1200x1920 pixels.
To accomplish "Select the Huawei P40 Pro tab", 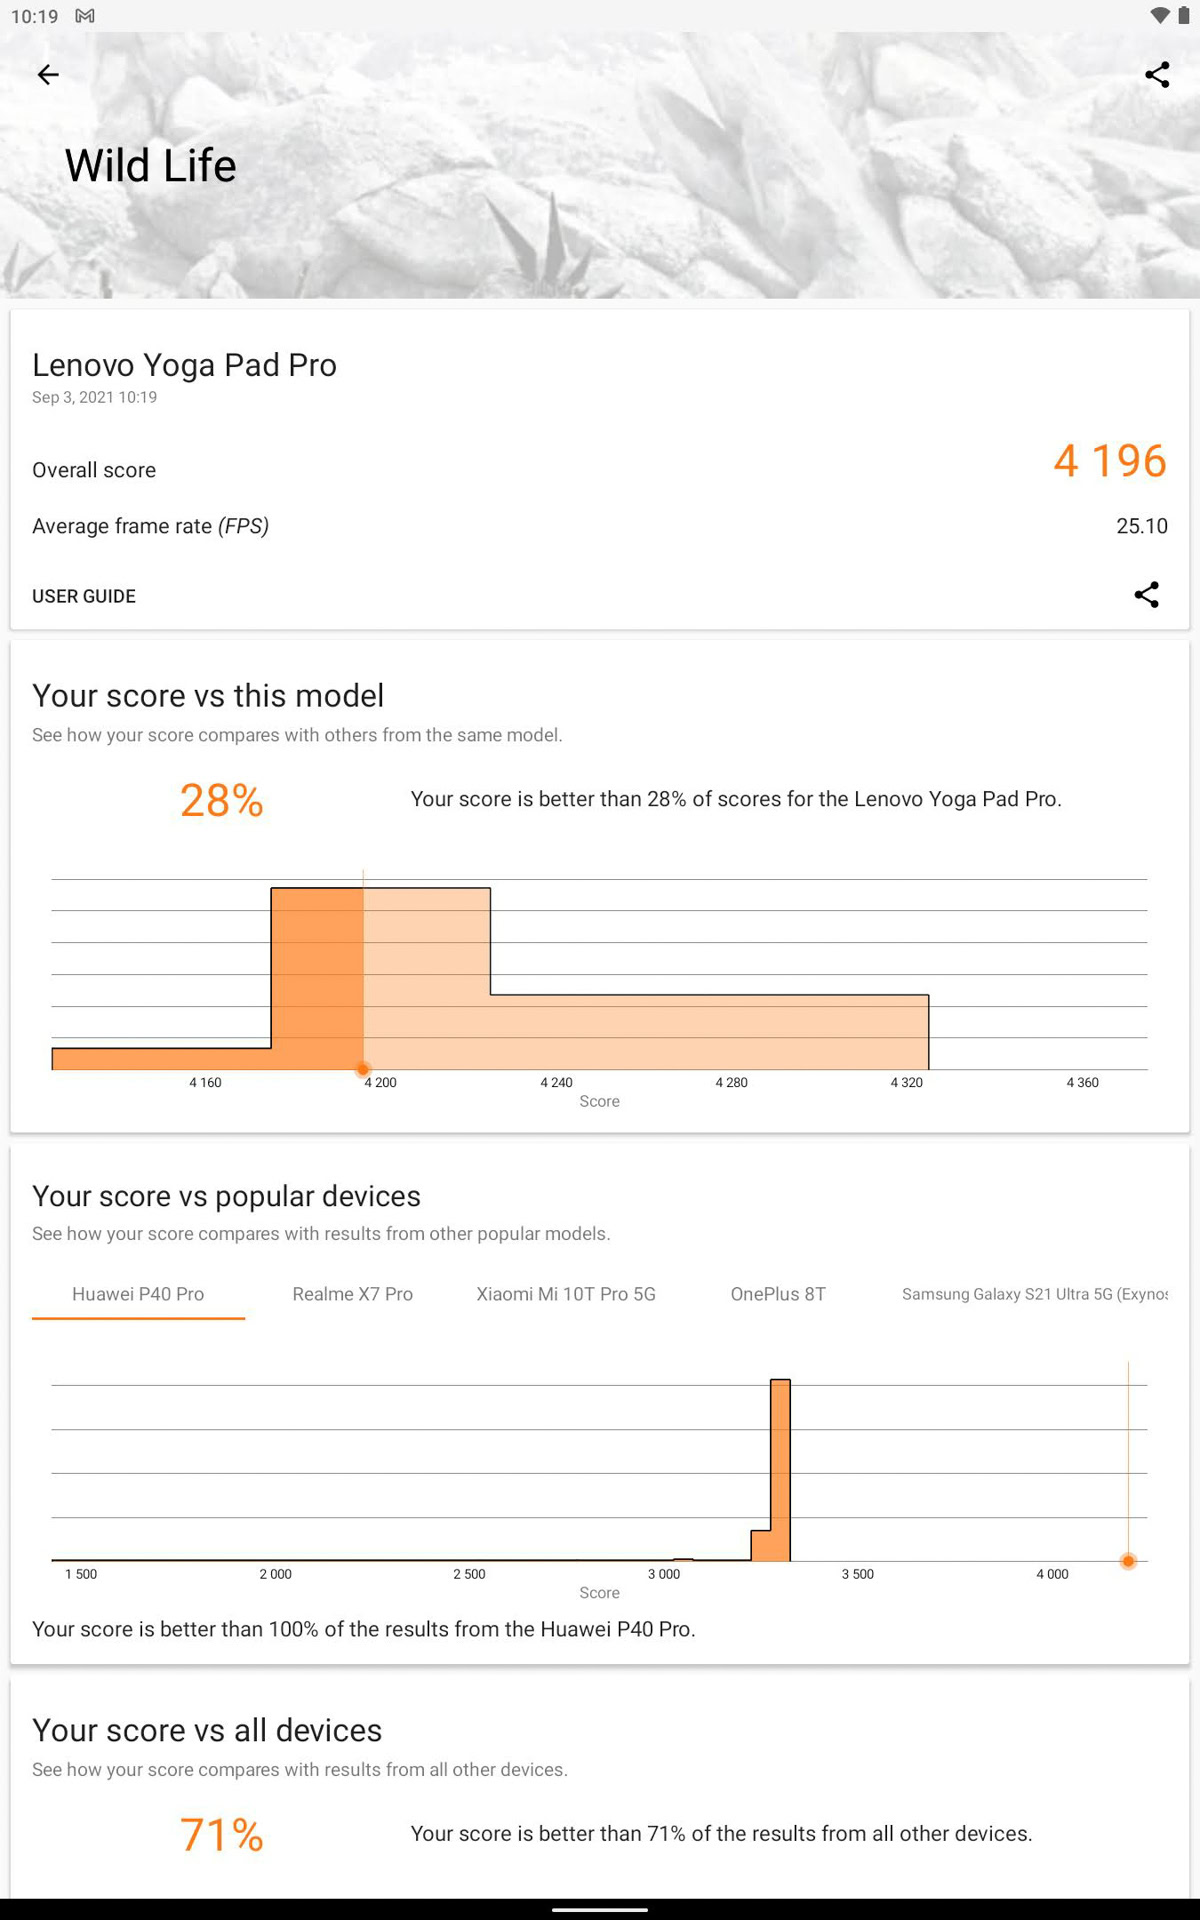I will 138,1294.
